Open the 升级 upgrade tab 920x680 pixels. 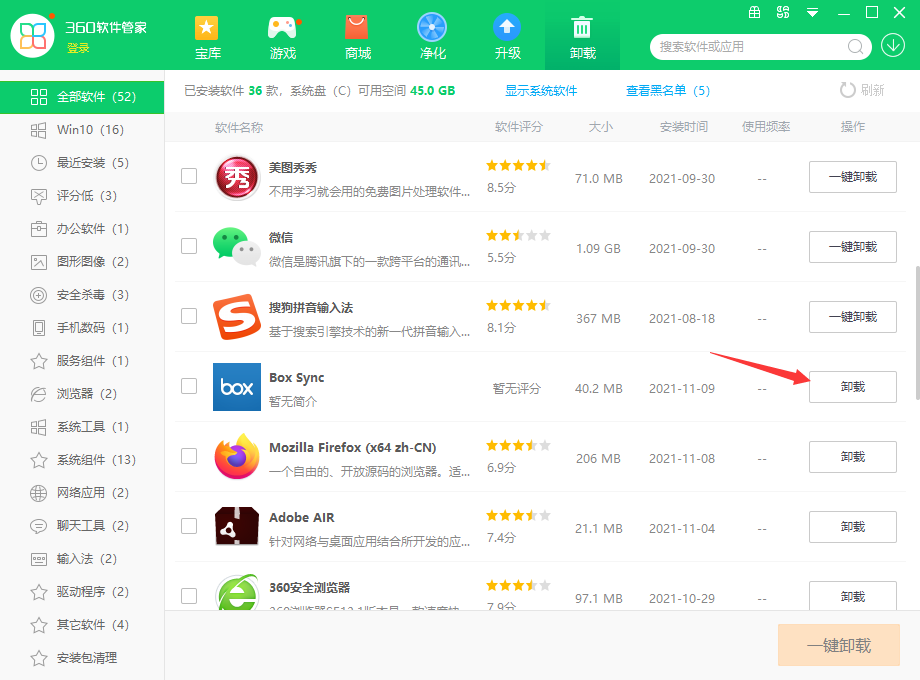click(508, 38)
